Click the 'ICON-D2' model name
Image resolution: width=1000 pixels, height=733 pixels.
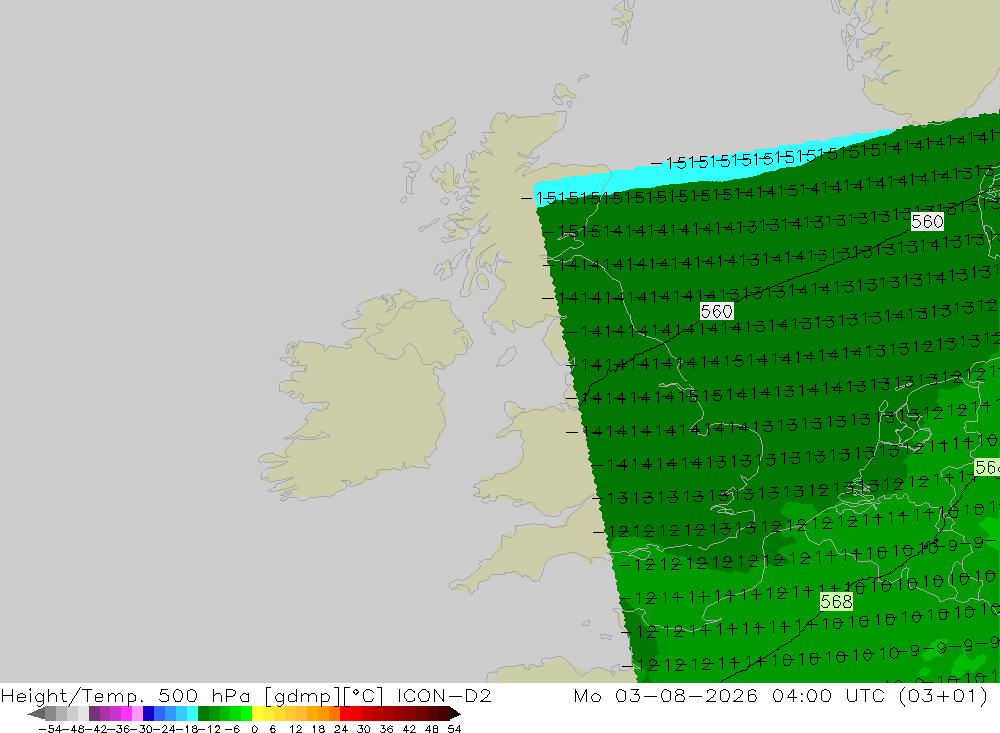coord(444,696)
